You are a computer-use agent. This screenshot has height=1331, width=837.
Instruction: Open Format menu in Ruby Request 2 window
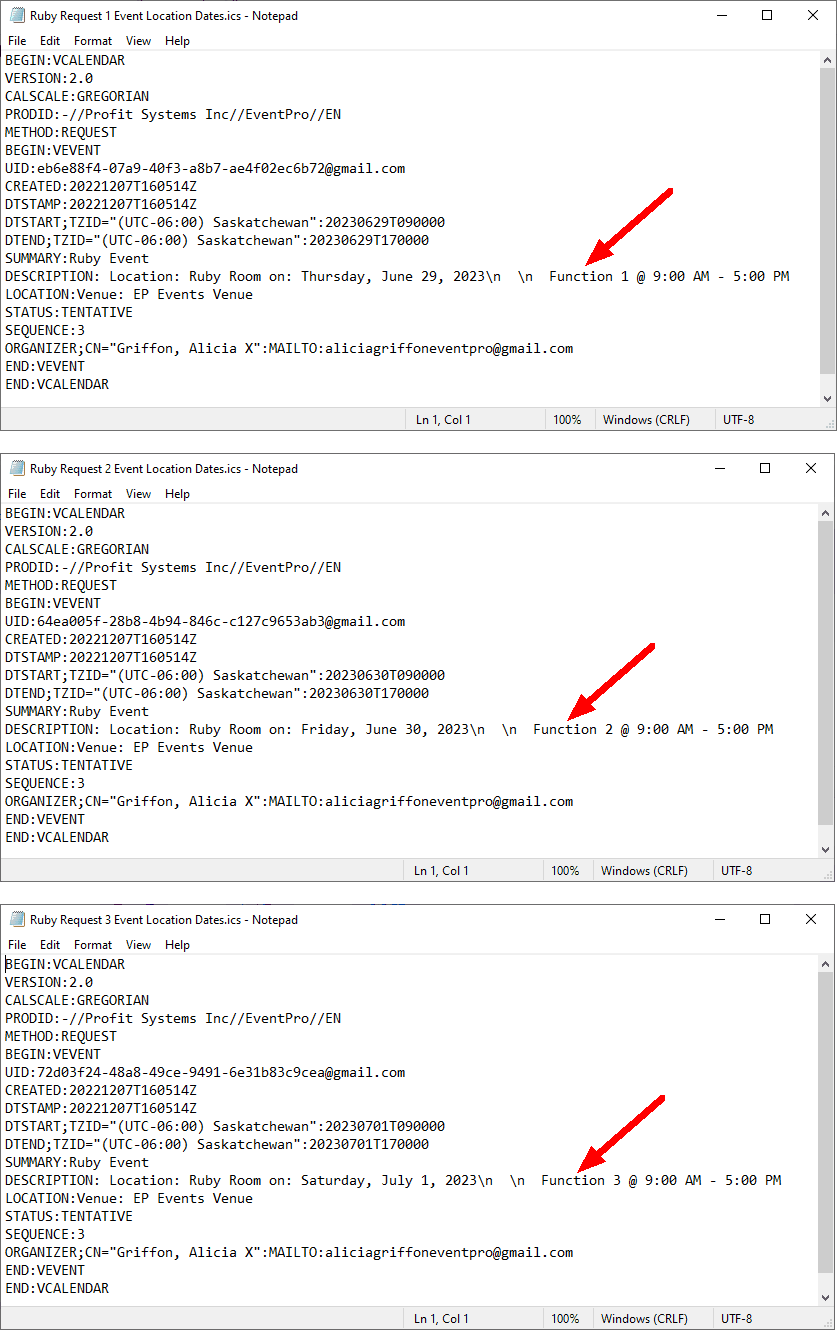93,494
